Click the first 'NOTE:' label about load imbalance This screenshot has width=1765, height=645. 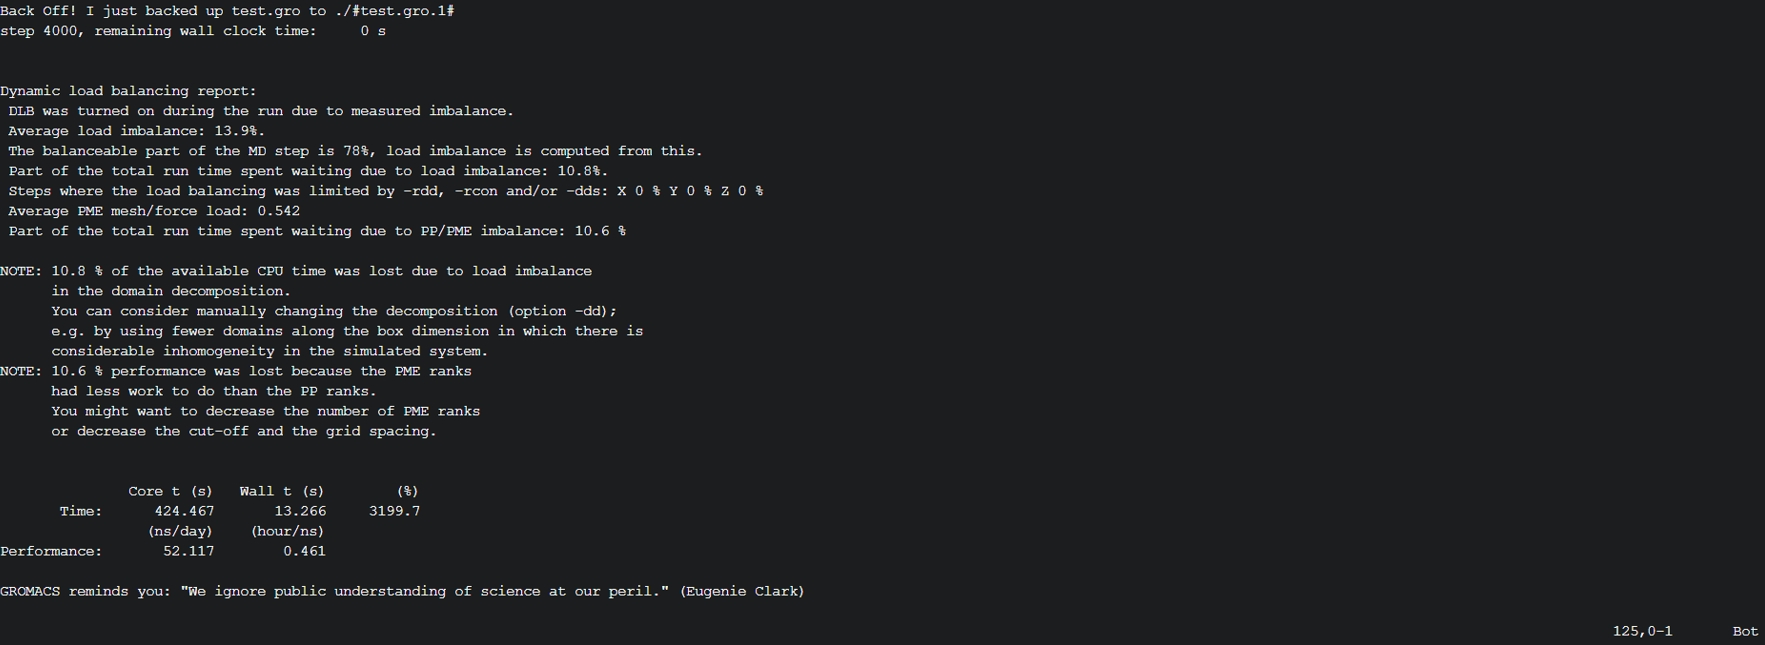coord(21,271)
